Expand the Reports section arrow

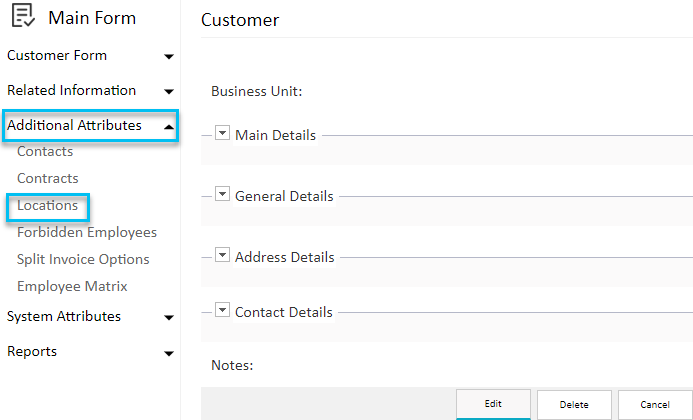pyautogui.click(x=168, y=353)
